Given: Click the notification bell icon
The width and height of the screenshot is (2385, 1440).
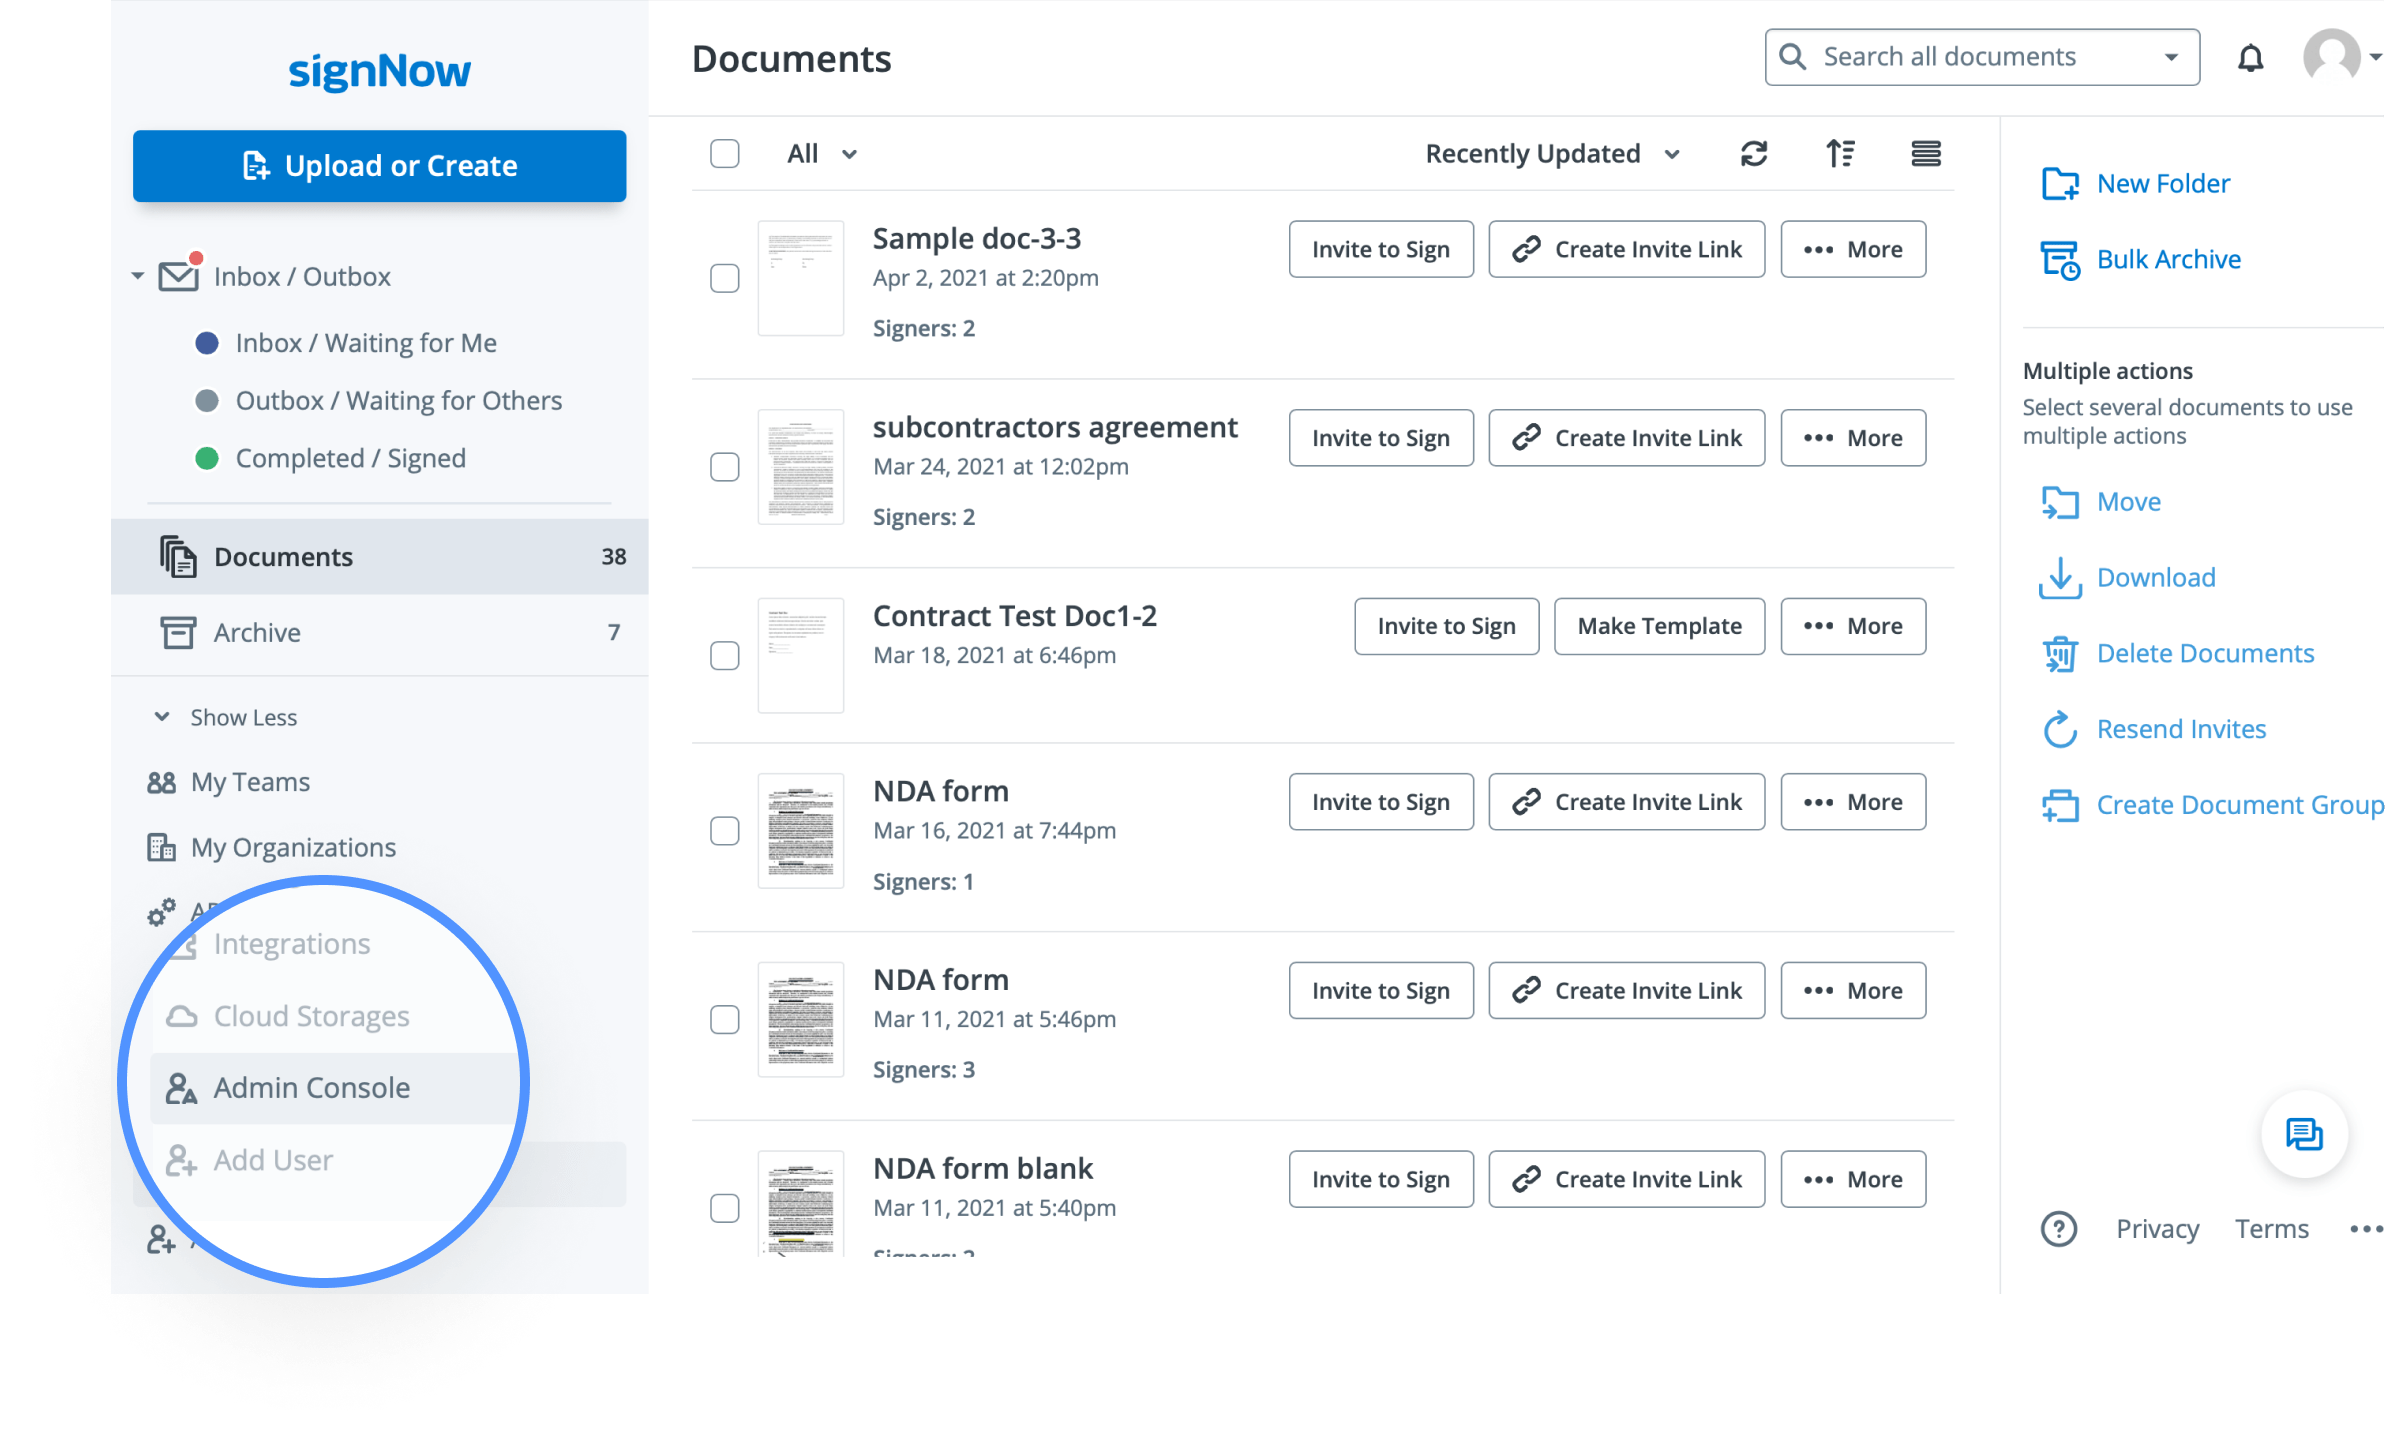Looking at the screenshot, I should 2250,58.
